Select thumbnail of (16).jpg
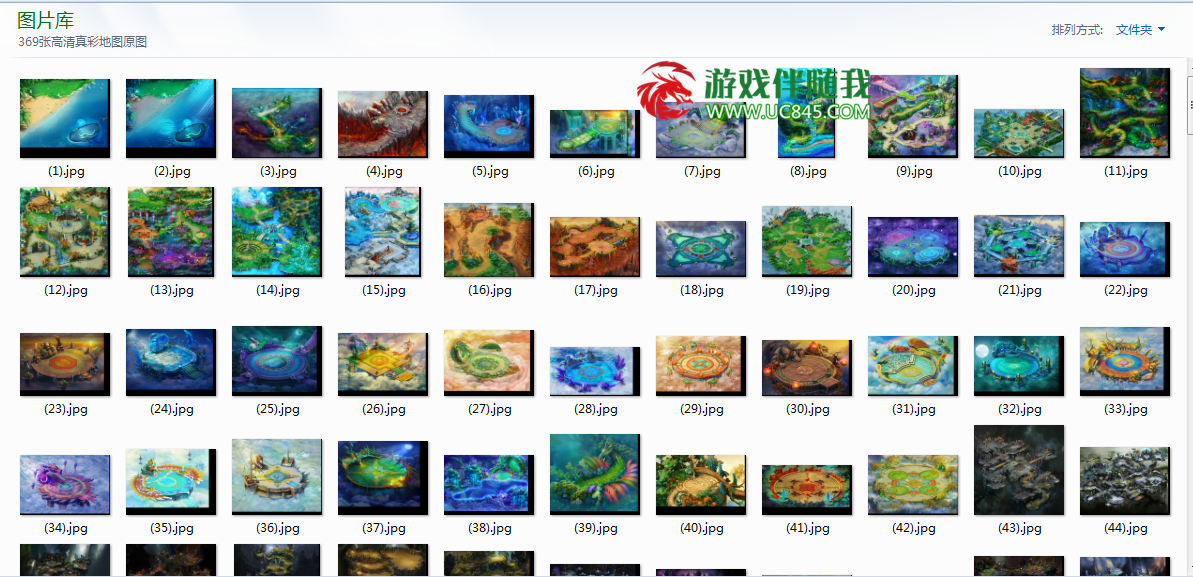This screenshot has width=1193, height=577. pyautogui.click(x=489, y=240)
